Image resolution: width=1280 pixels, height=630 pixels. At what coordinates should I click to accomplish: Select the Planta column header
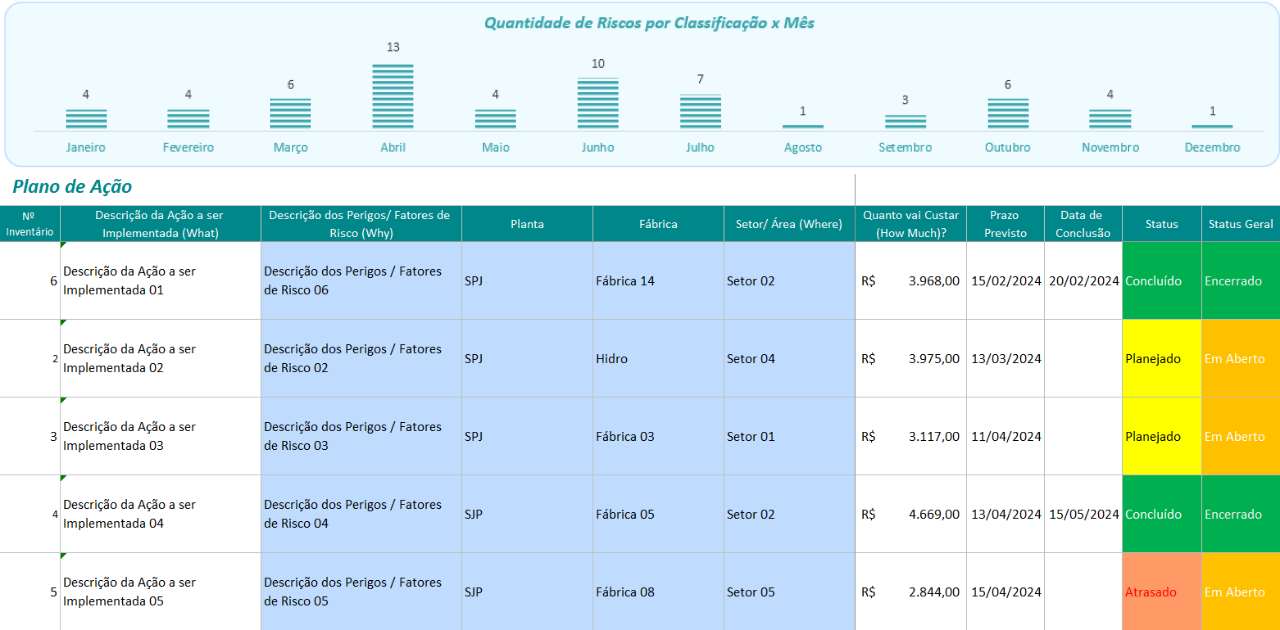coord(527,224)
